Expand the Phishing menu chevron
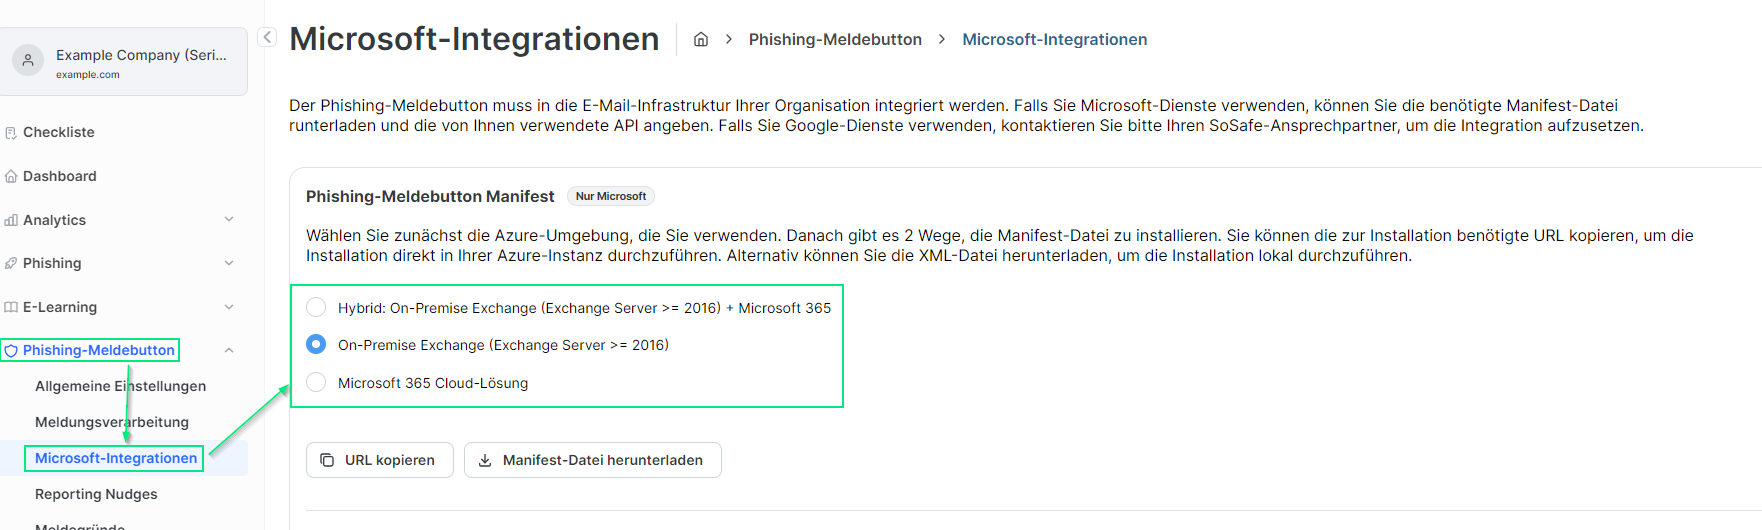The height and width of the screenshot is (530, 1762). pyautogui.click(x=229, y=263)
